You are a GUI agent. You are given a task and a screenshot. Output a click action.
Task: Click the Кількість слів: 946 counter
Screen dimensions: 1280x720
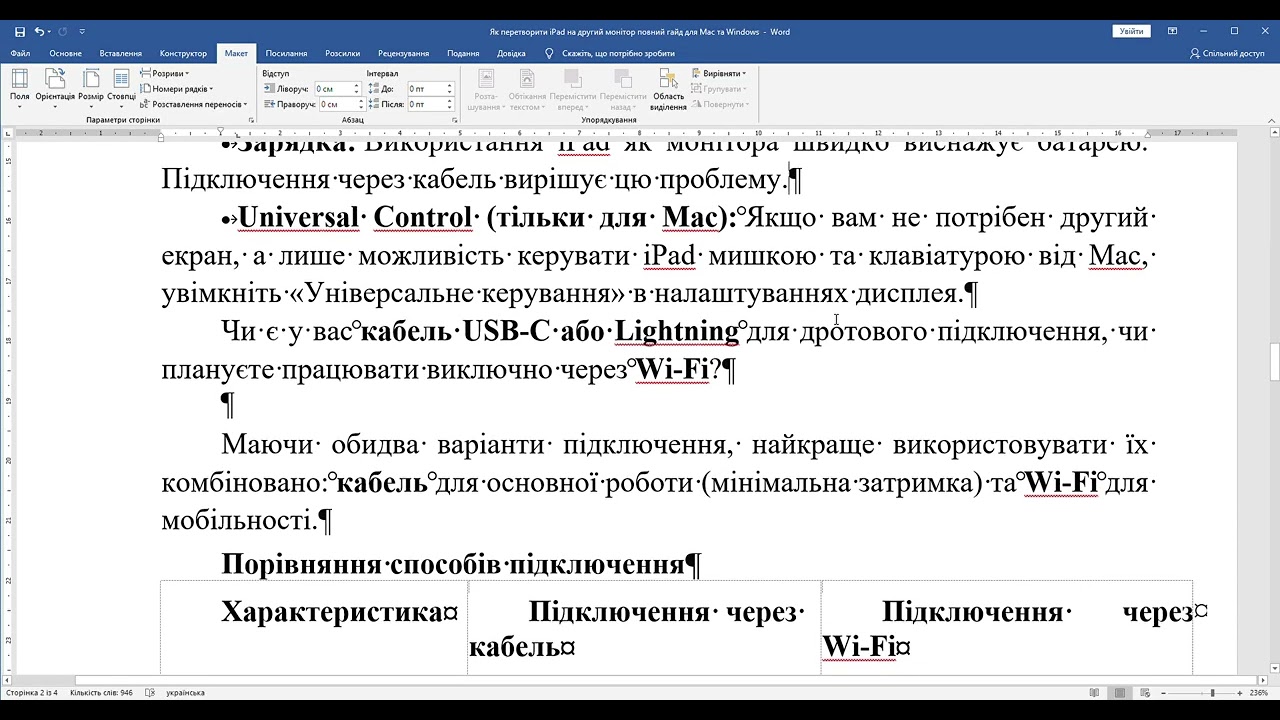coord(101,692)
